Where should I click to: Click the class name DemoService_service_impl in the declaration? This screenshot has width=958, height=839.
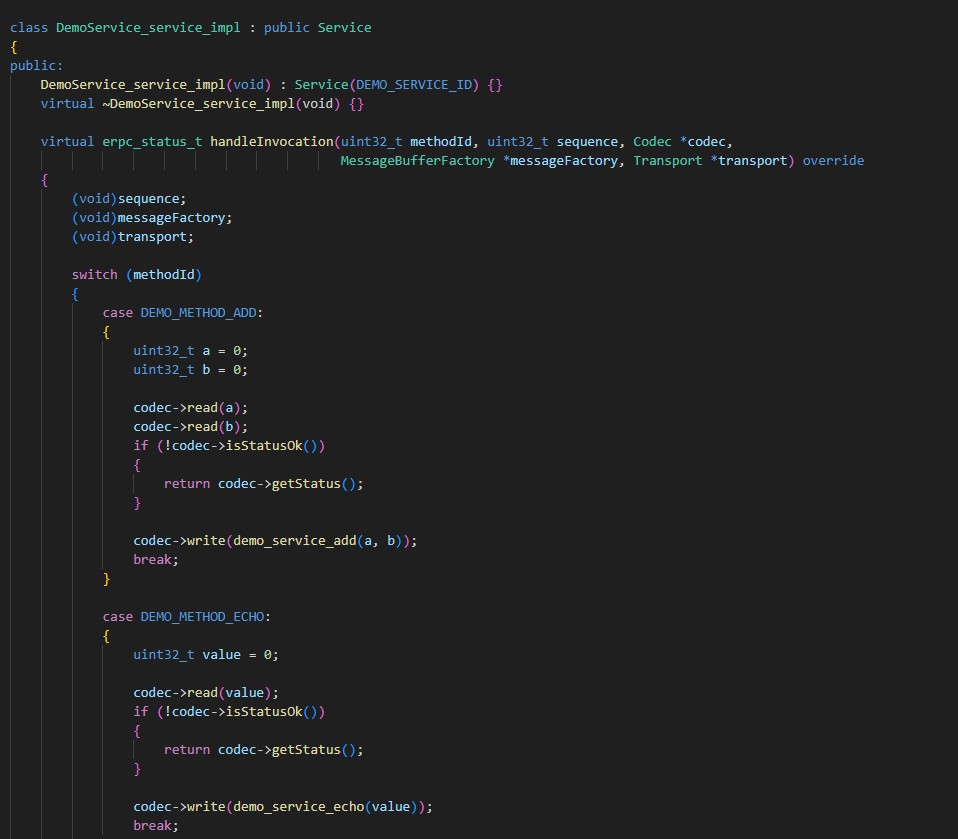click(x=148, y=28)
